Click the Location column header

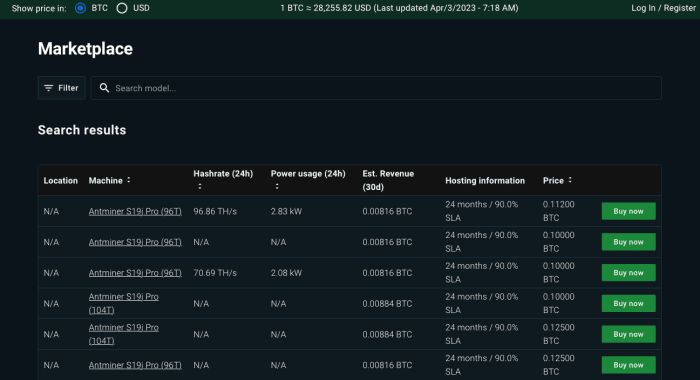(61, 180)
